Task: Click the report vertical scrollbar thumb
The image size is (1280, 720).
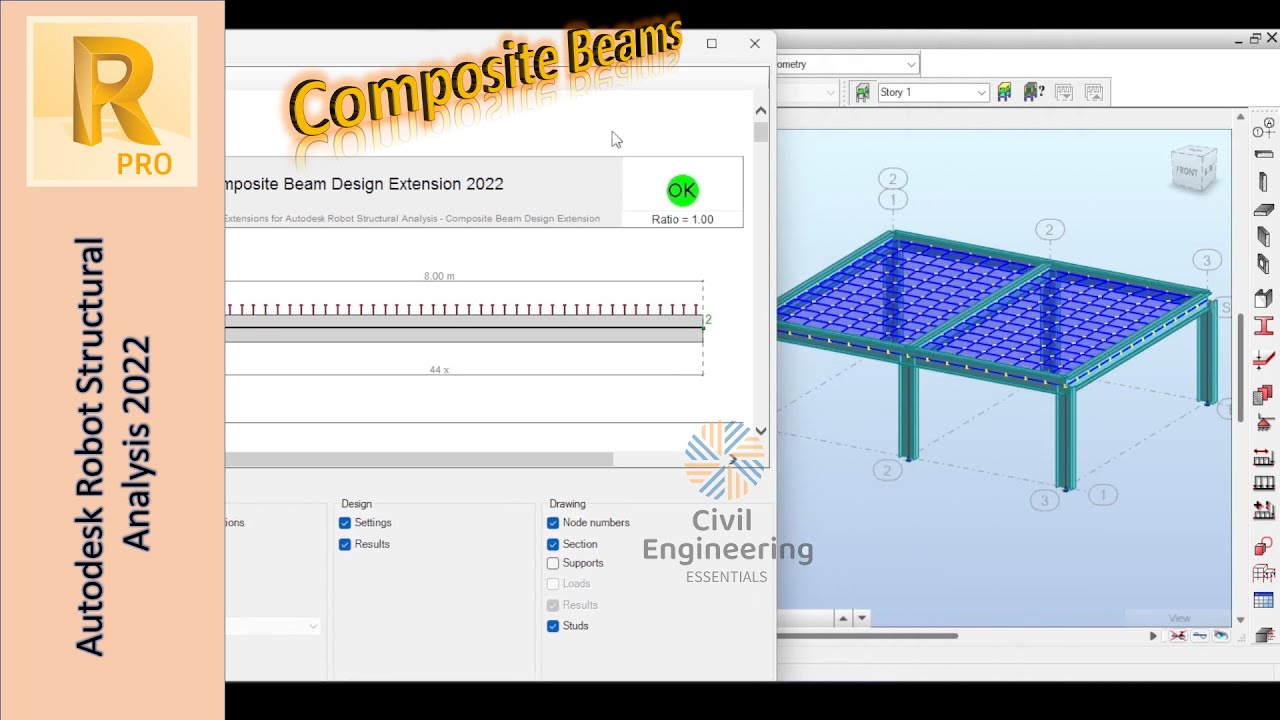Action: [761, 132]
